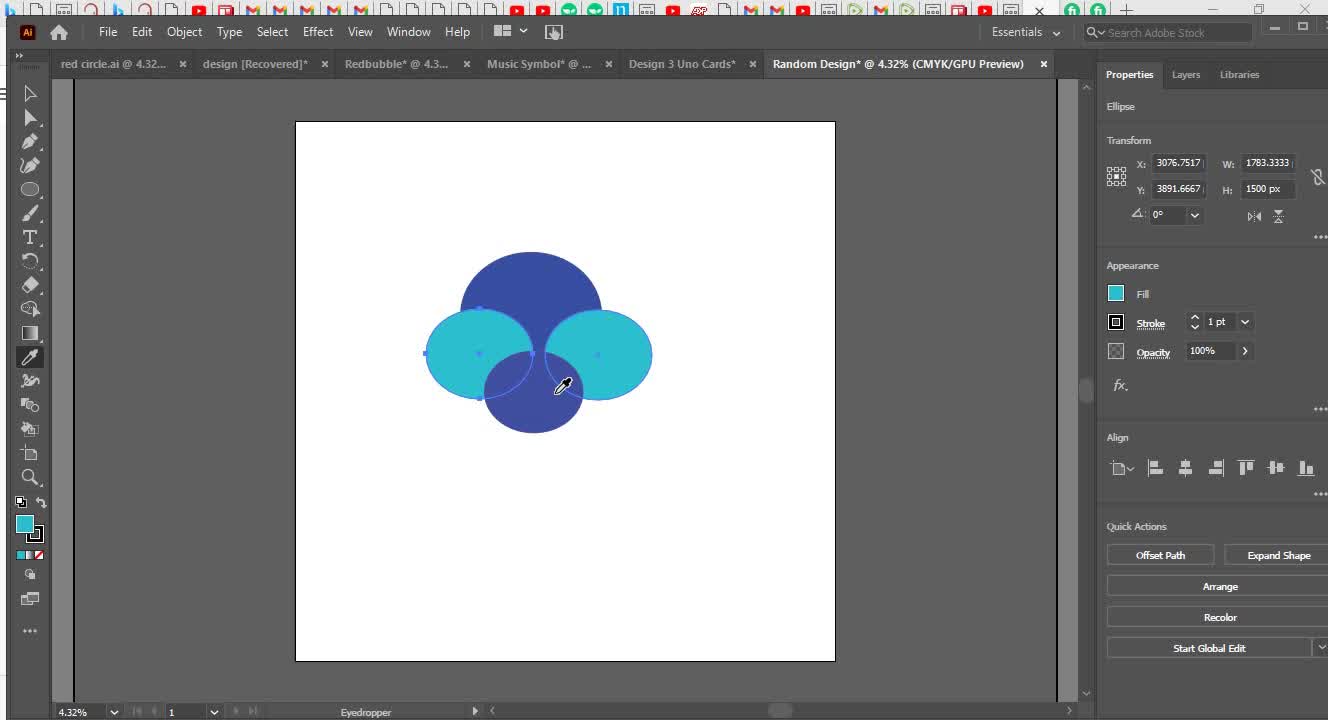
Task: Open the Object menu
Action: coord(184,32)
